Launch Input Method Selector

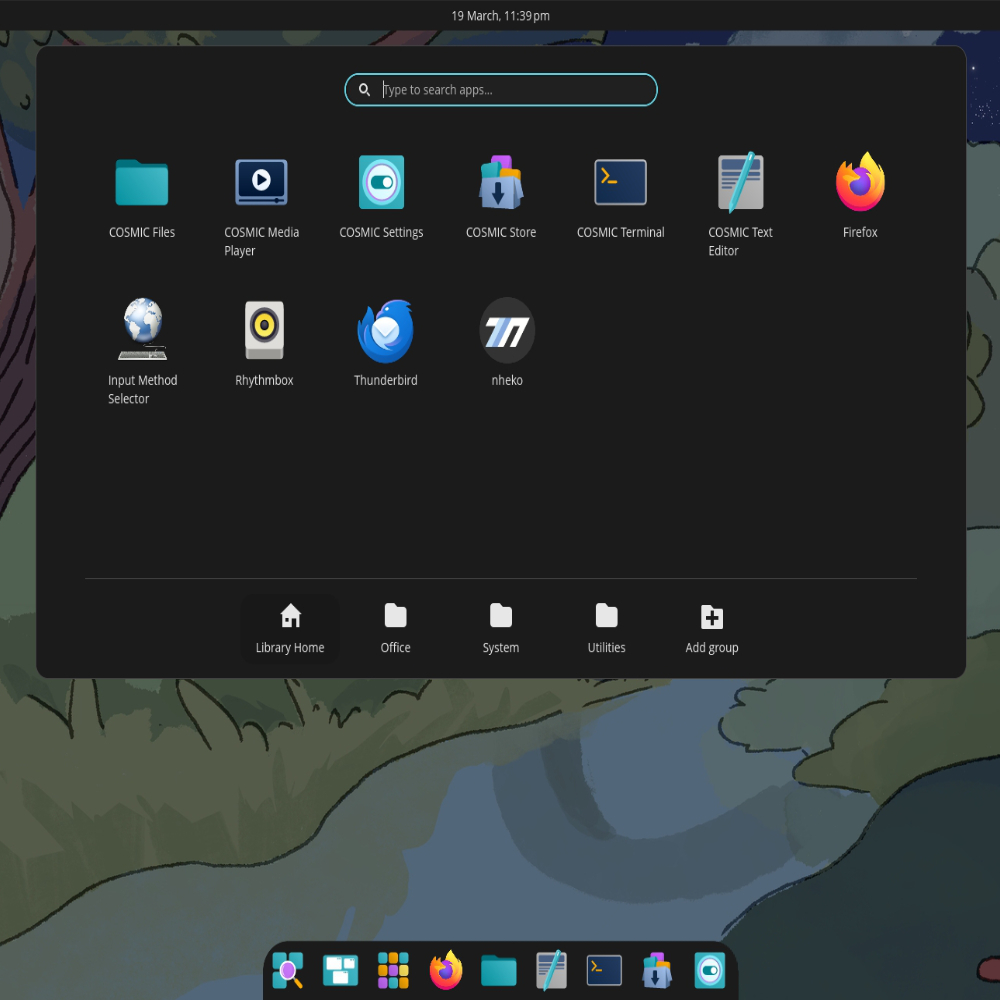pos(142,352)
